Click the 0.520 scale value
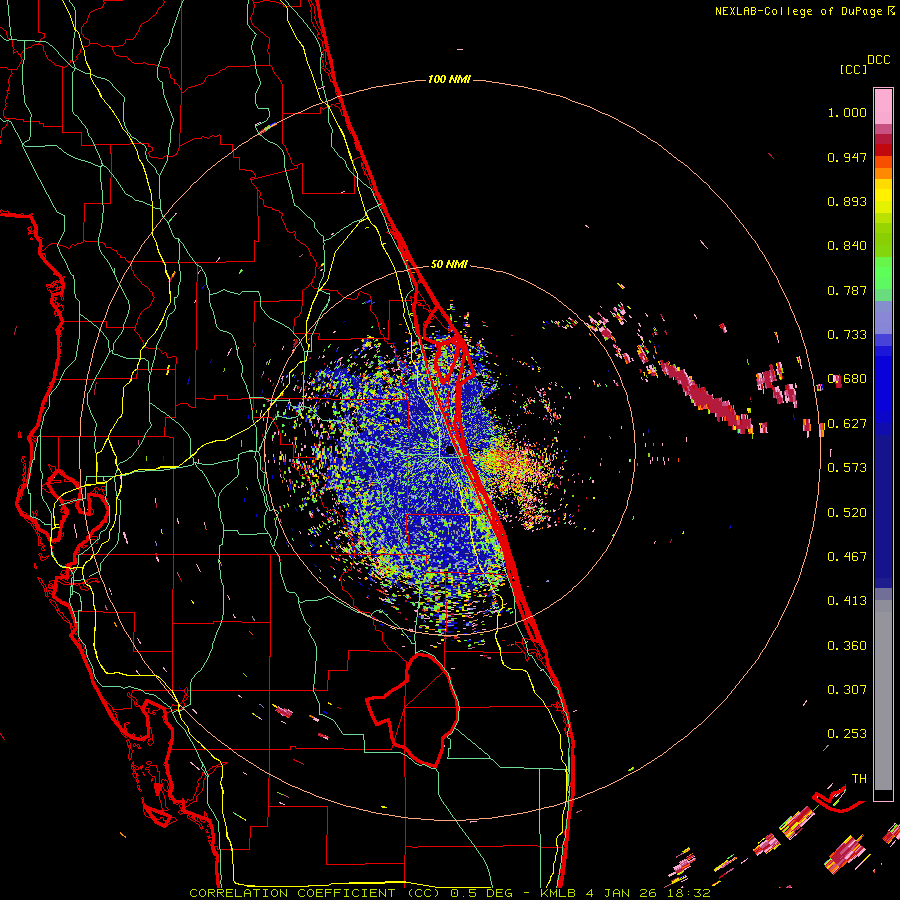 point(847,513)
